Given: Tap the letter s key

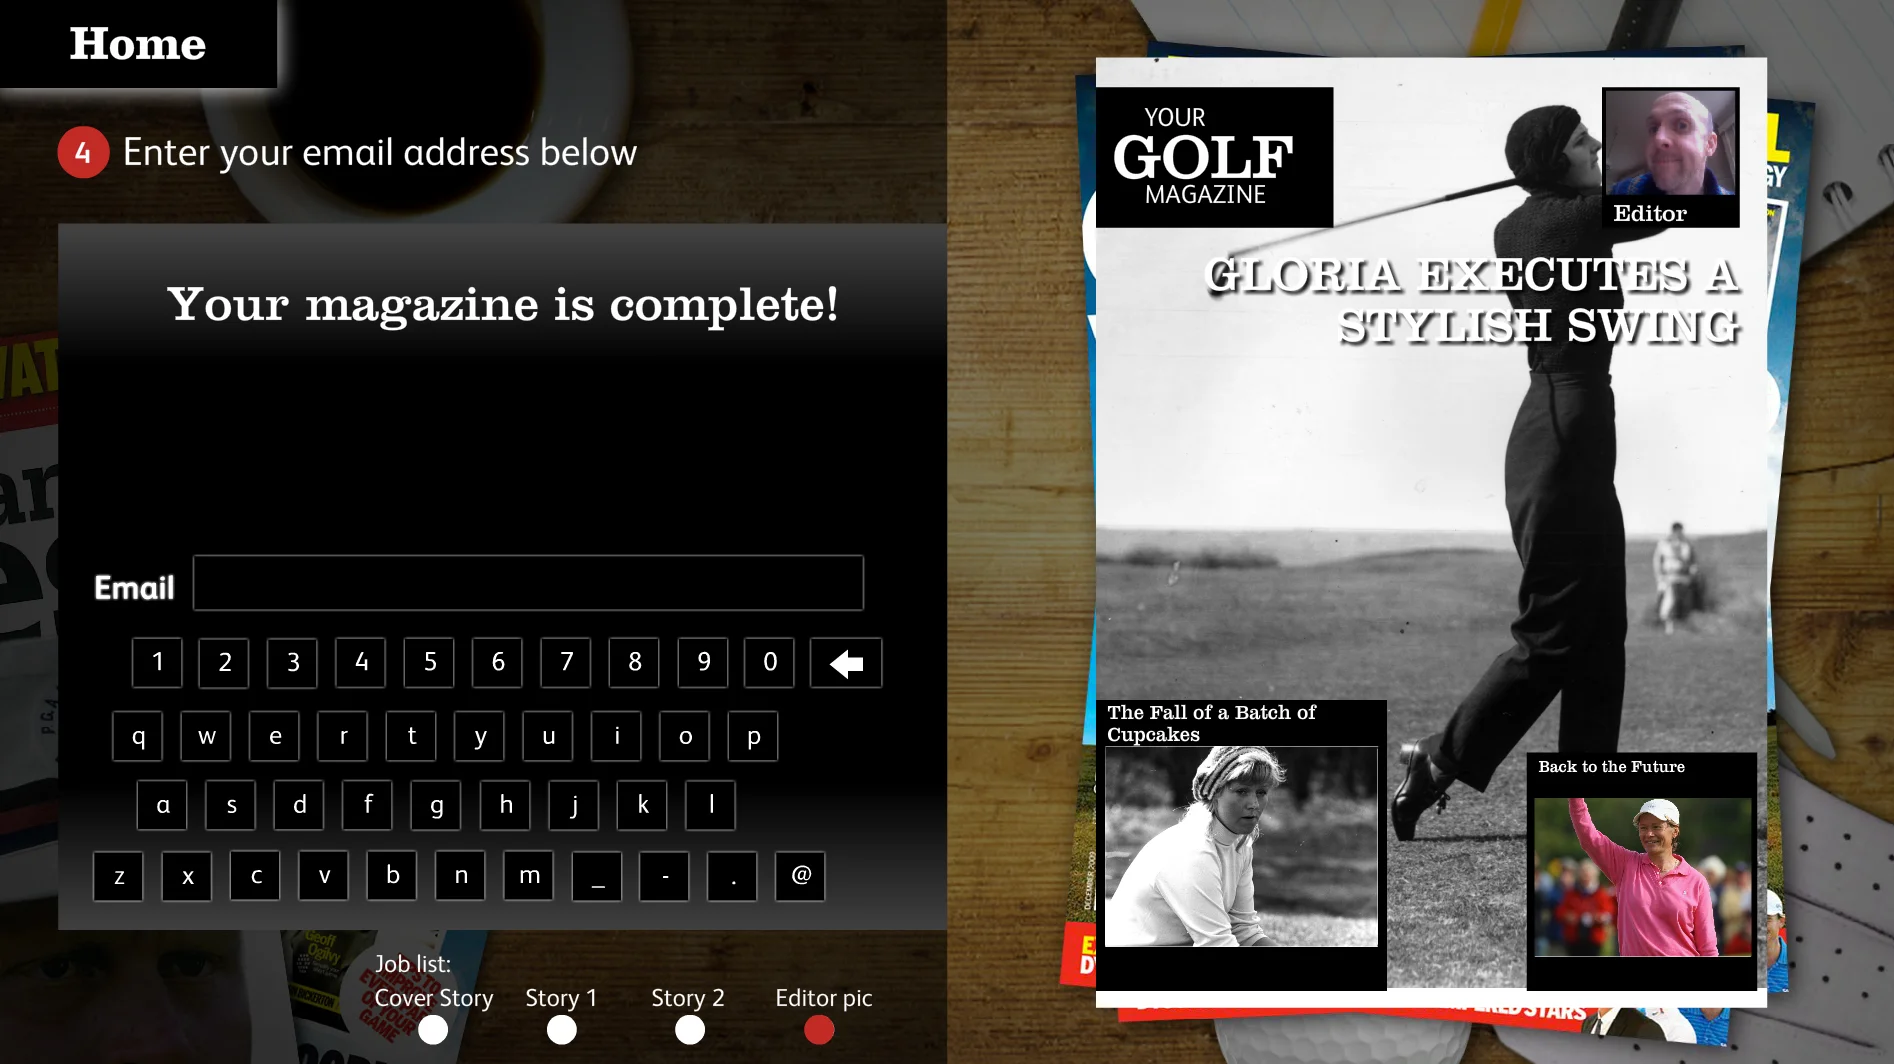Looking at the screenshot, I should pos(230,805).
